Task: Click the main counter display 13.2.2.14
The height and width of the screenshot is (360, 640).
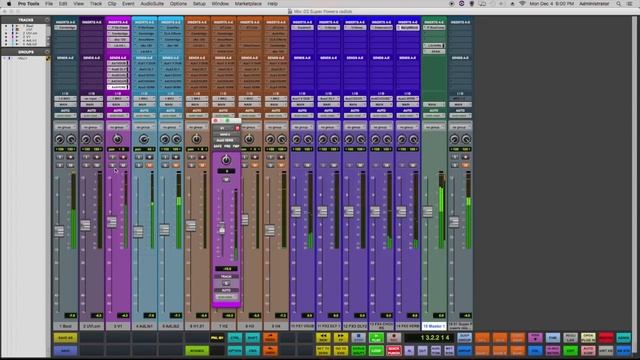Action: tap(429, 338)
